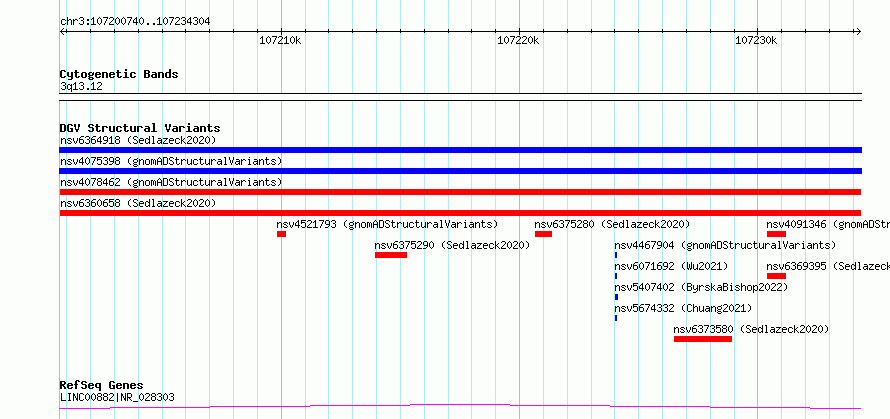Click the Cytogenetic Bands track title
This screenshot has height=419, width=890.
coord(119,74)
